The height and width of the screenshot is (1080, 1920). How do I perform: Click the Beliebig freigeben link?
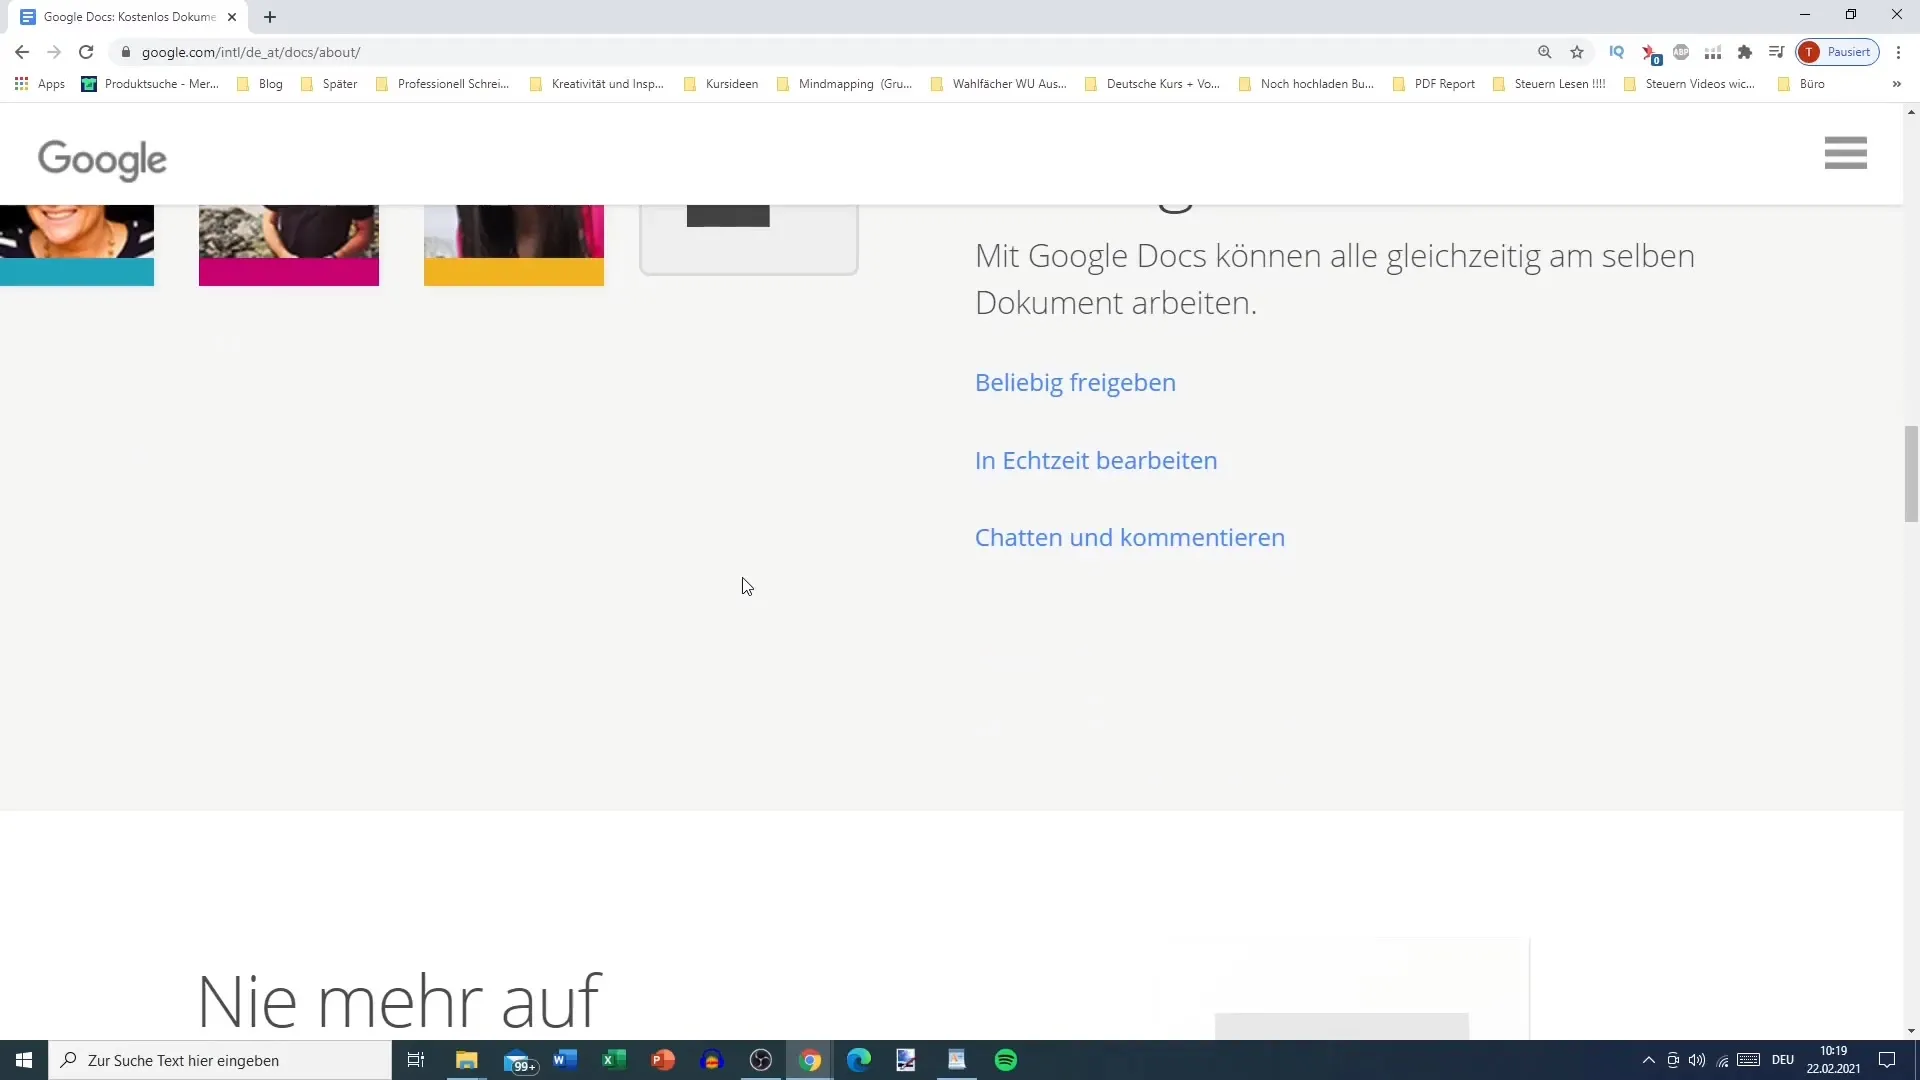pos(1075,383)
